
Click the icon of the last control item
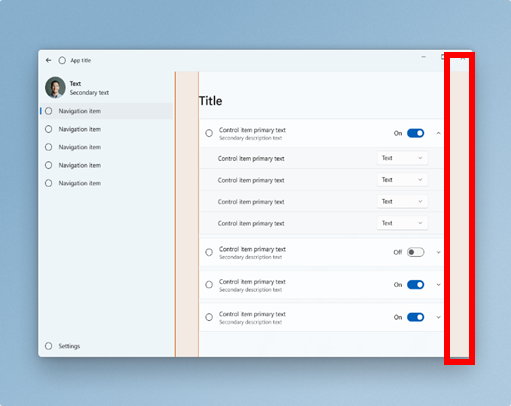[209, 317]
